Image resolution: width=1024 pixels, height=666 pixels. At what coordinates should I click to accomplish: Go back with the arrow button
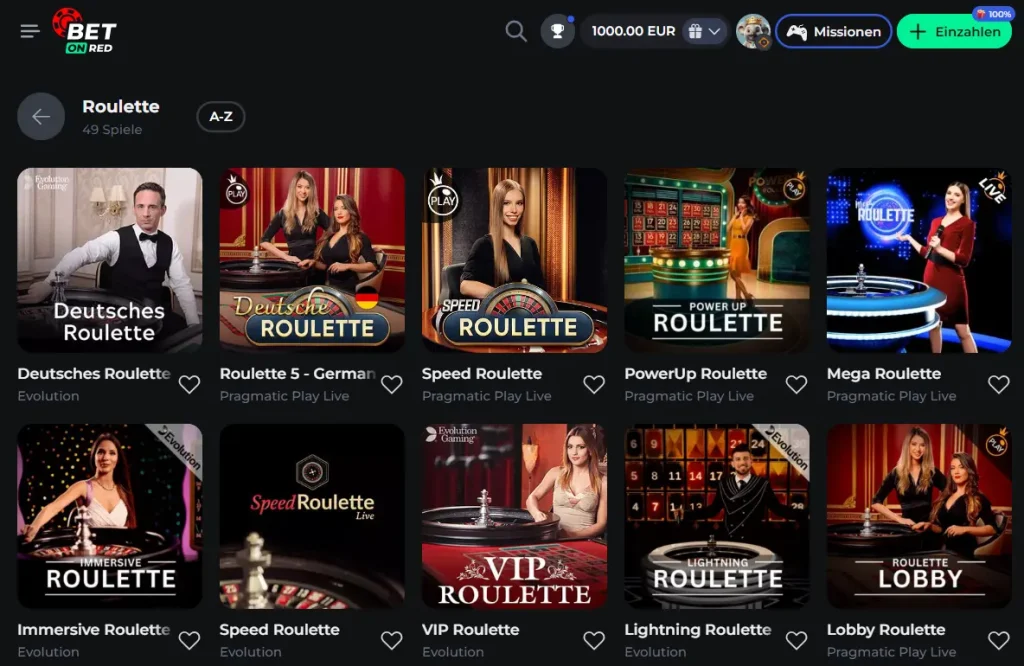41,117
